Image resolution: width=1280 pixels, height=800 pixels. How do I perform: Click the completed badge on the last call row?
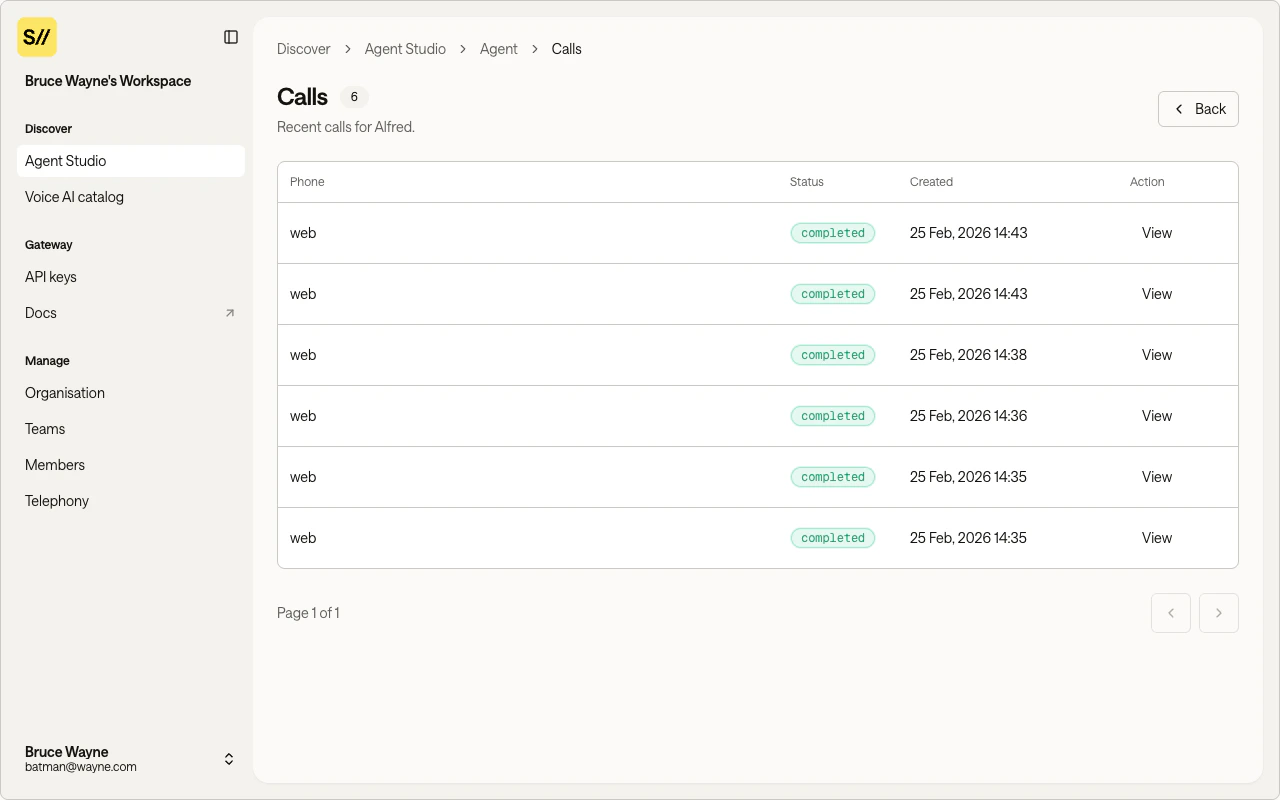832,538
